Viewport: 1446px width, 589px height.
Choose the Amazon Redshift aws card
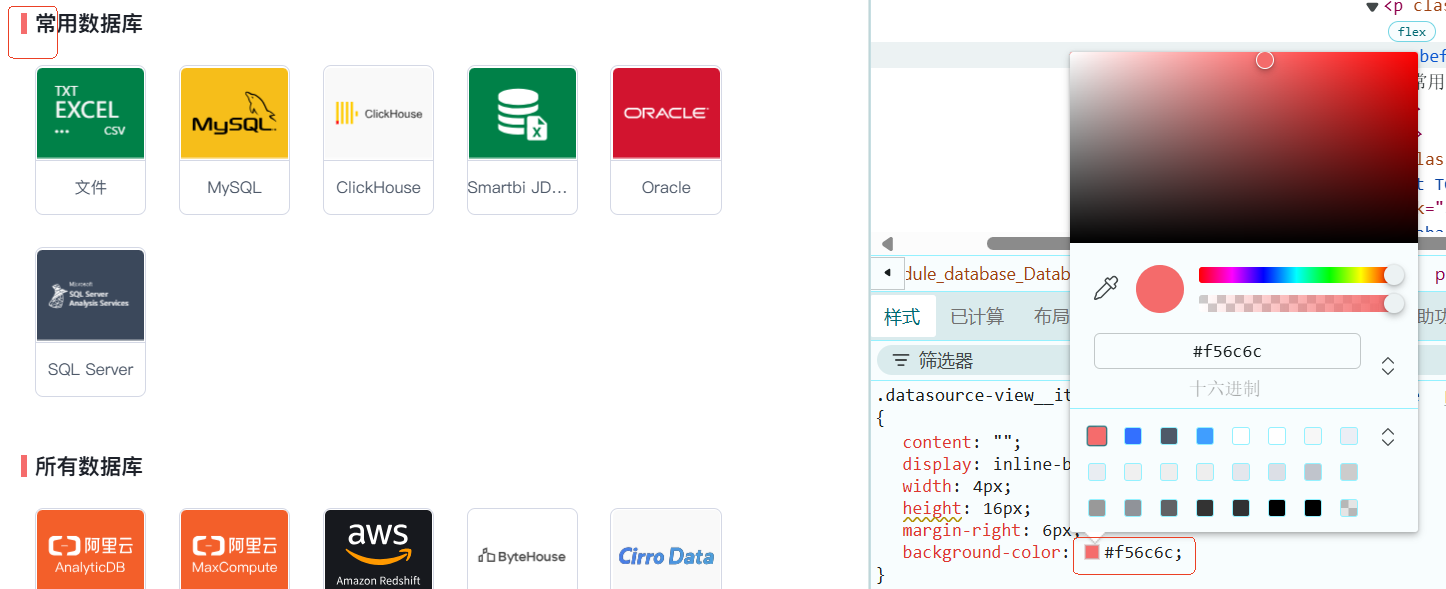378,548
